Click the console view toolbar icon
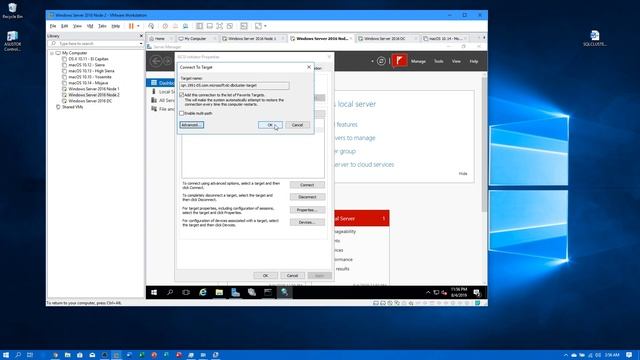The image size is (640, 360). [x=244, y=26]
